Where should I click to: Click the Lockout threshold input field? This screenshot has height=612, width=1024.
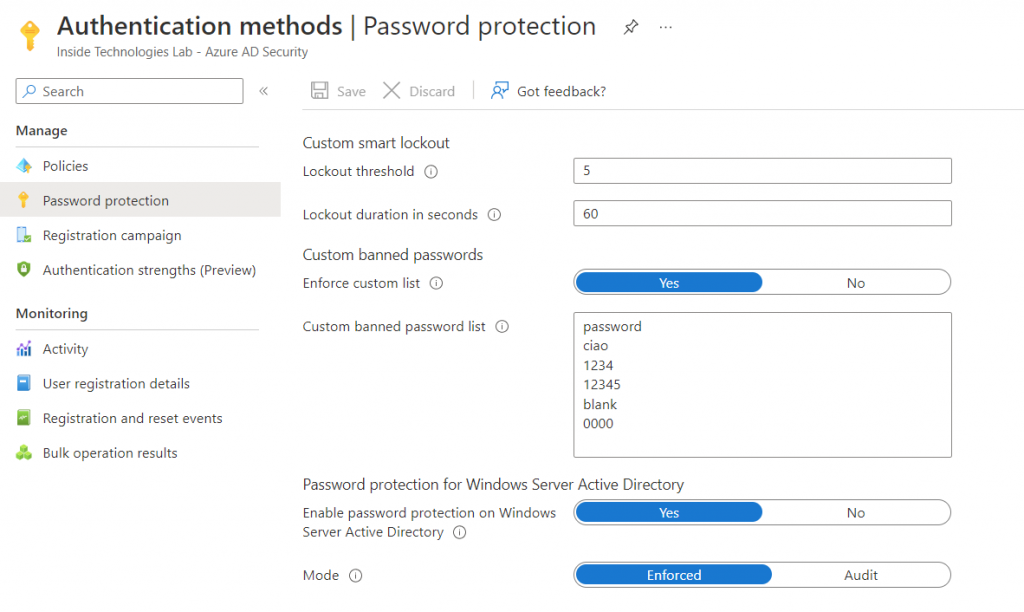click(x=762, y=171)
